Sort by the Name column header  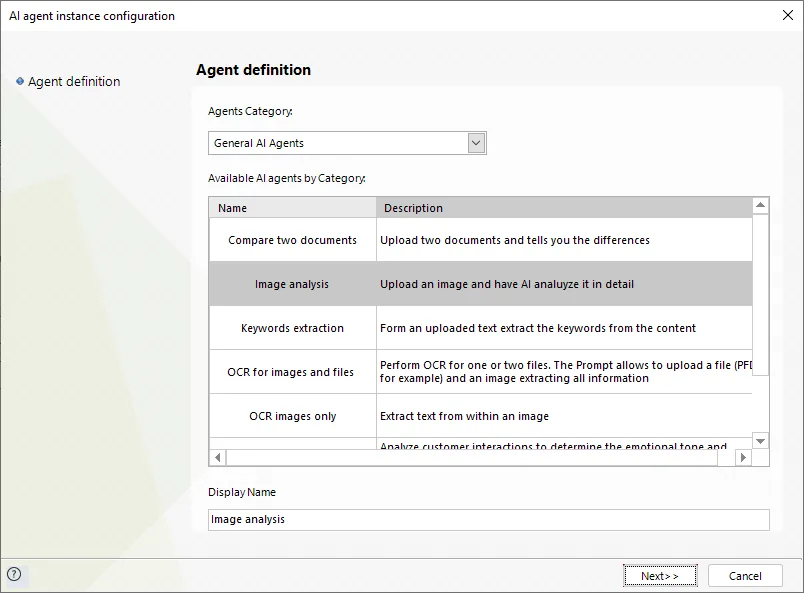[x=292, y=208]
